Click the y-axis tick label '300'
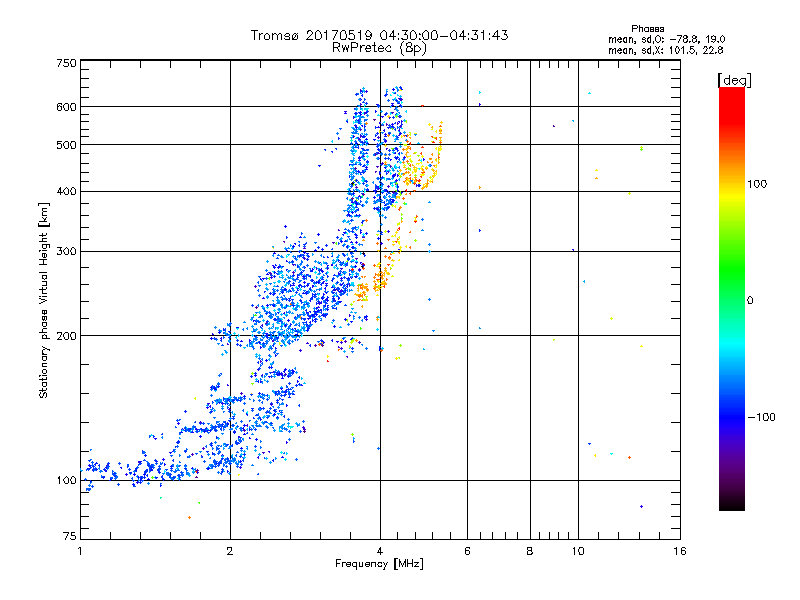 66,252
